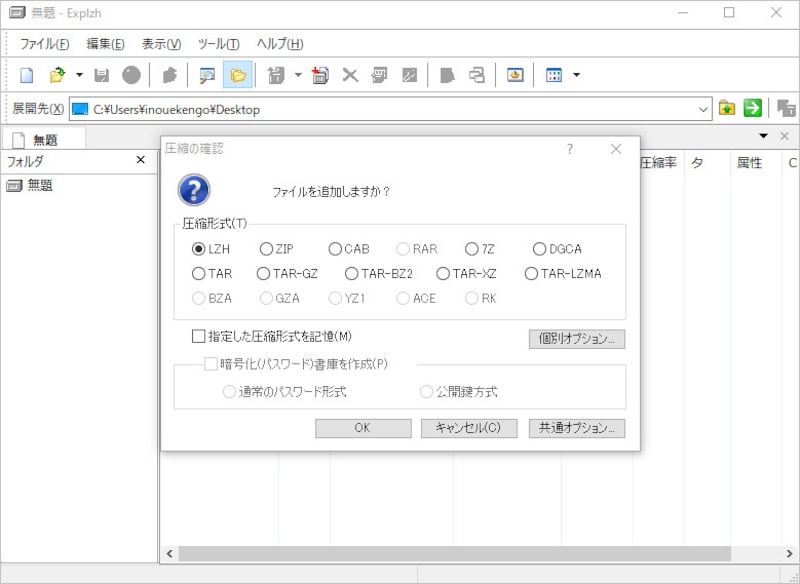800x584 pixels.
Task: Expand the 展開先 path dropdown
Action: pos(703,109)
